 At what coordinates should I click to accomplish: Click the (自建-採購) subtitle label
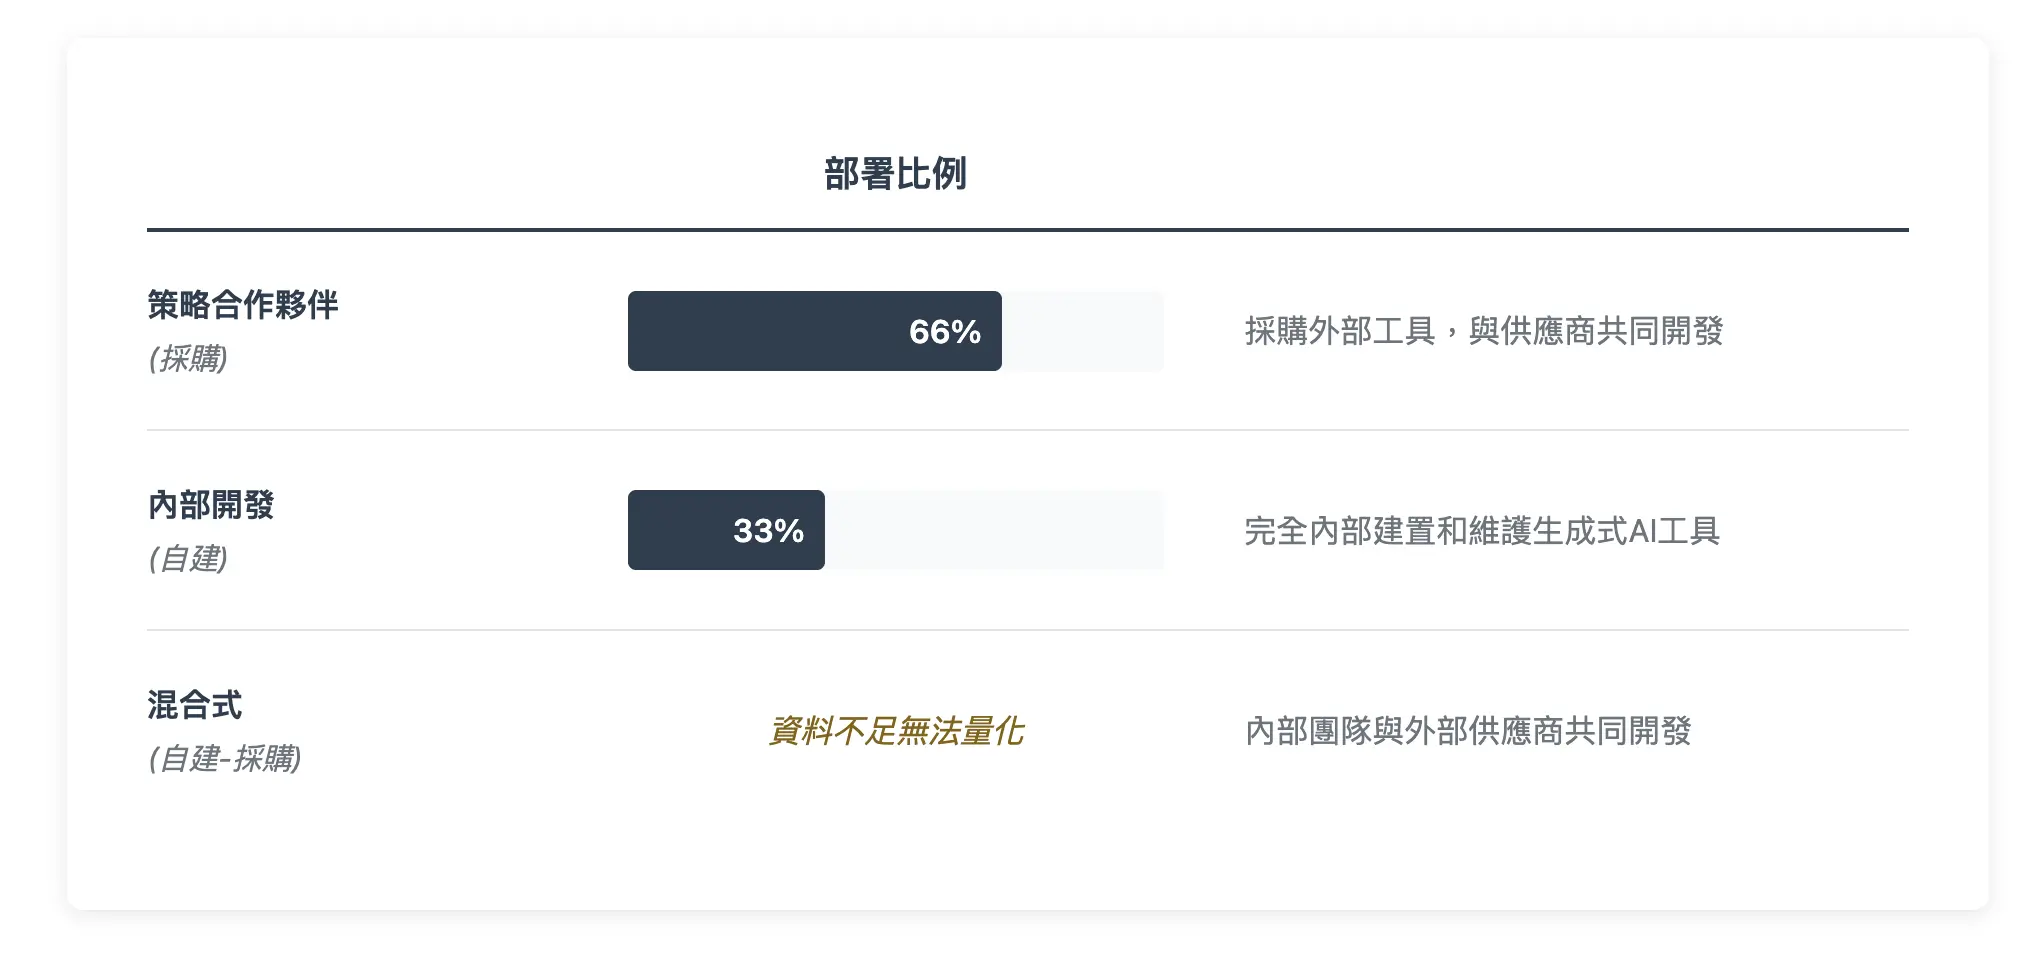225,758
